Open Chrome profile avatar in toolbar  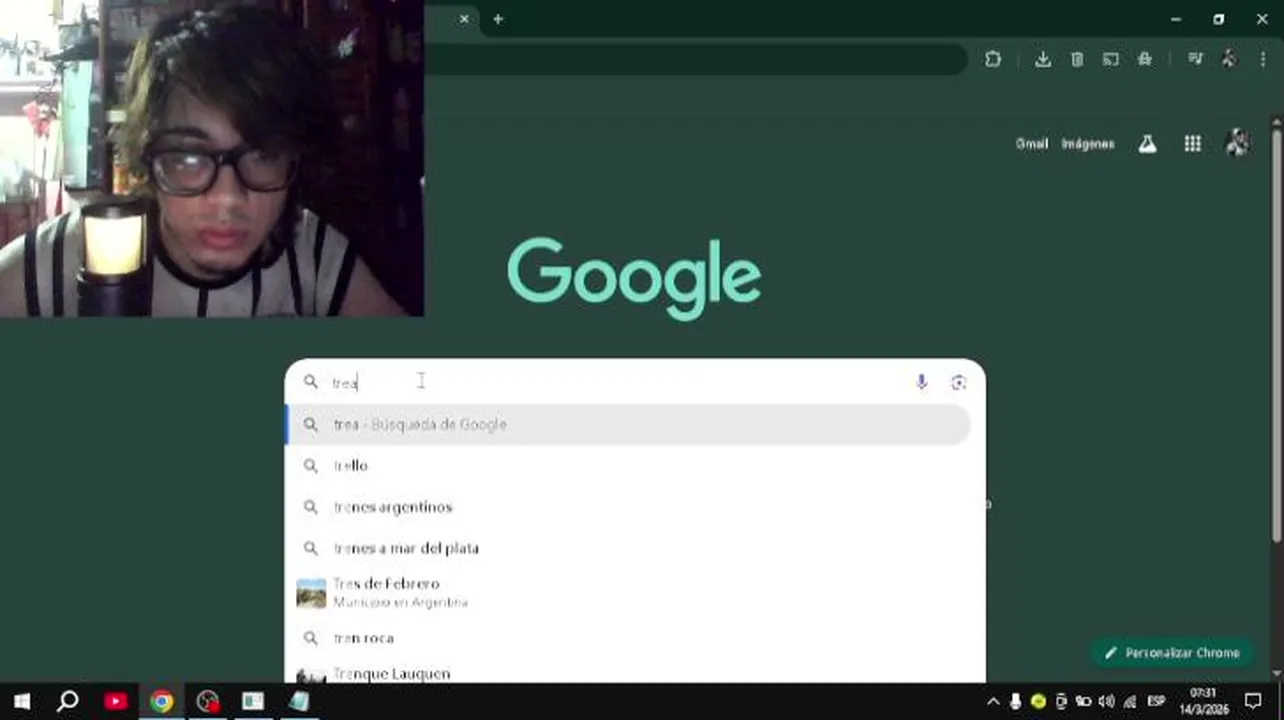1228,59
